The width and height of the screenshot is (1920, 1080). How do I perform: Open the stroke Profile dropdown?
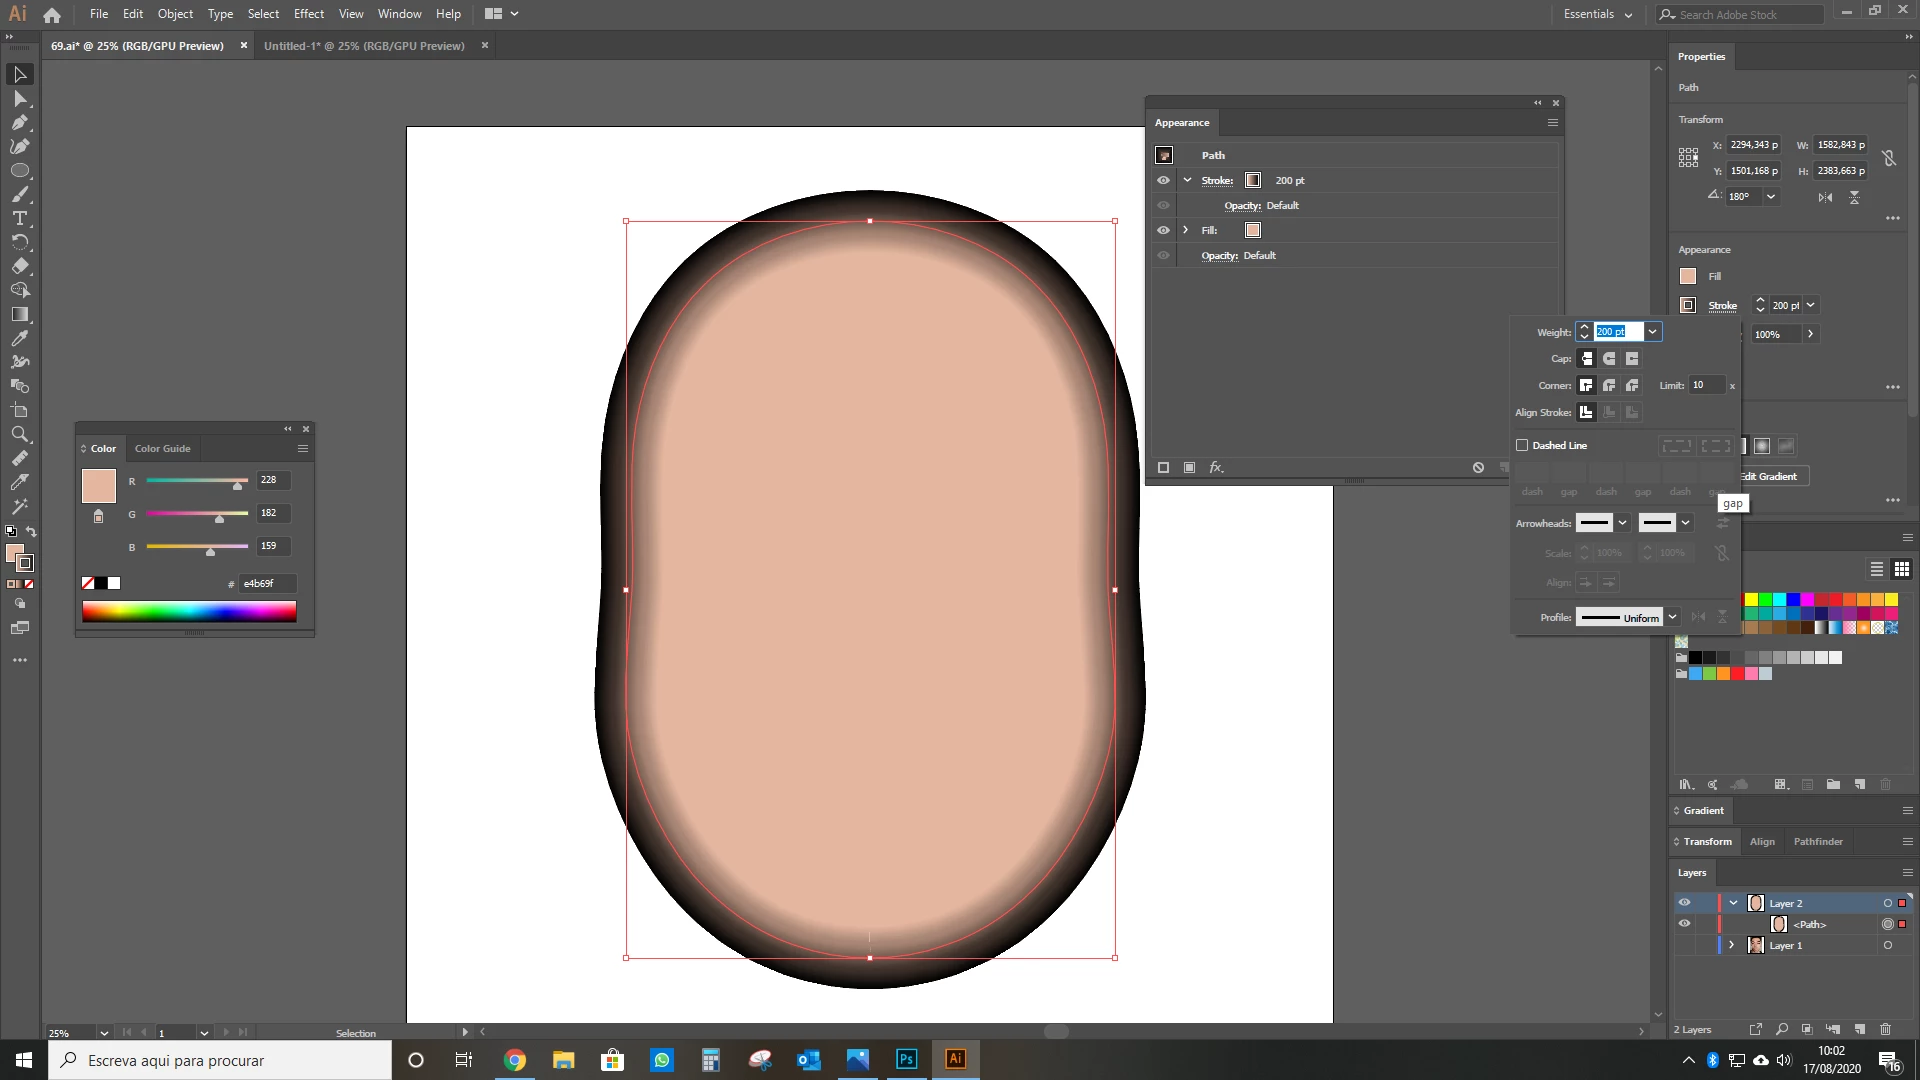(1672, 617)
